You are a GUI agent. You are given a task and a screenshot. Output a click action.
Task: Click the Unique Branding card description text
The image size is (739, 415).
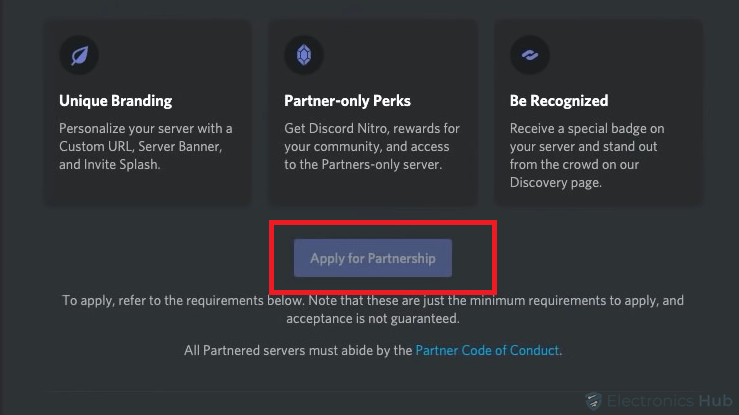point(146,146)
